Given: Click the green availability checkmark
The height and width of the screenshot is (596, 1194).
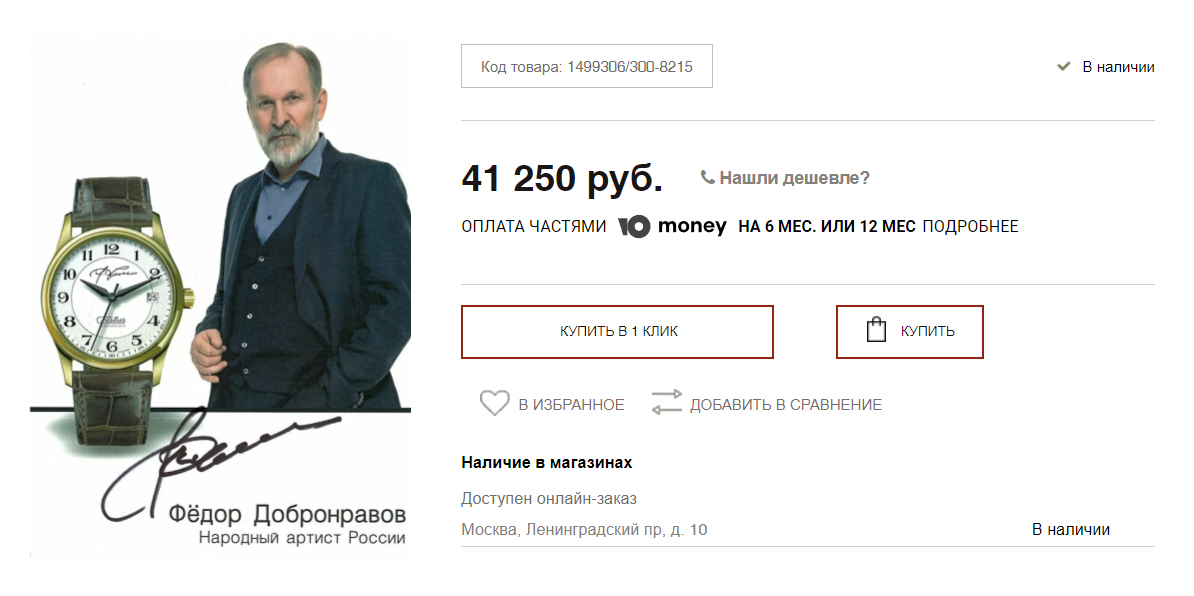Looking at the screenshot, I should [x=1064, y=66].
